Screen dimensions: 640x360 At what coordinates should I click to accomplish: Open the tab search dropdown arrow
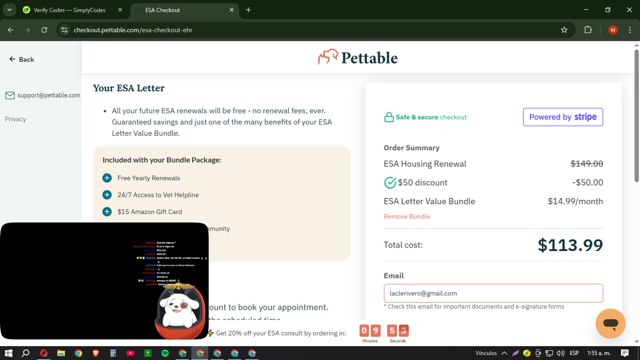9,10
